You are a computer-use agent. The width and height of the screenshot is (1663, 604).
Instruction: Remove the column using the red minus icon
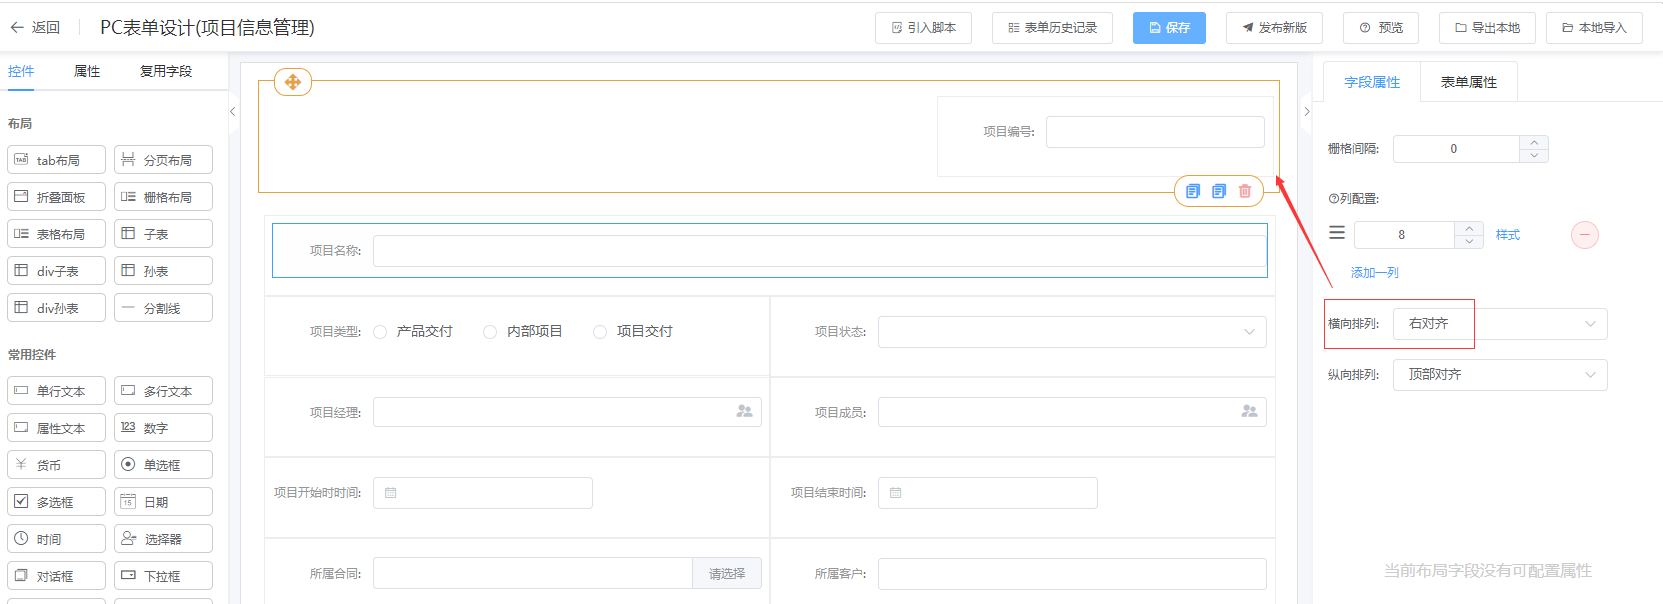(1584, 235)
